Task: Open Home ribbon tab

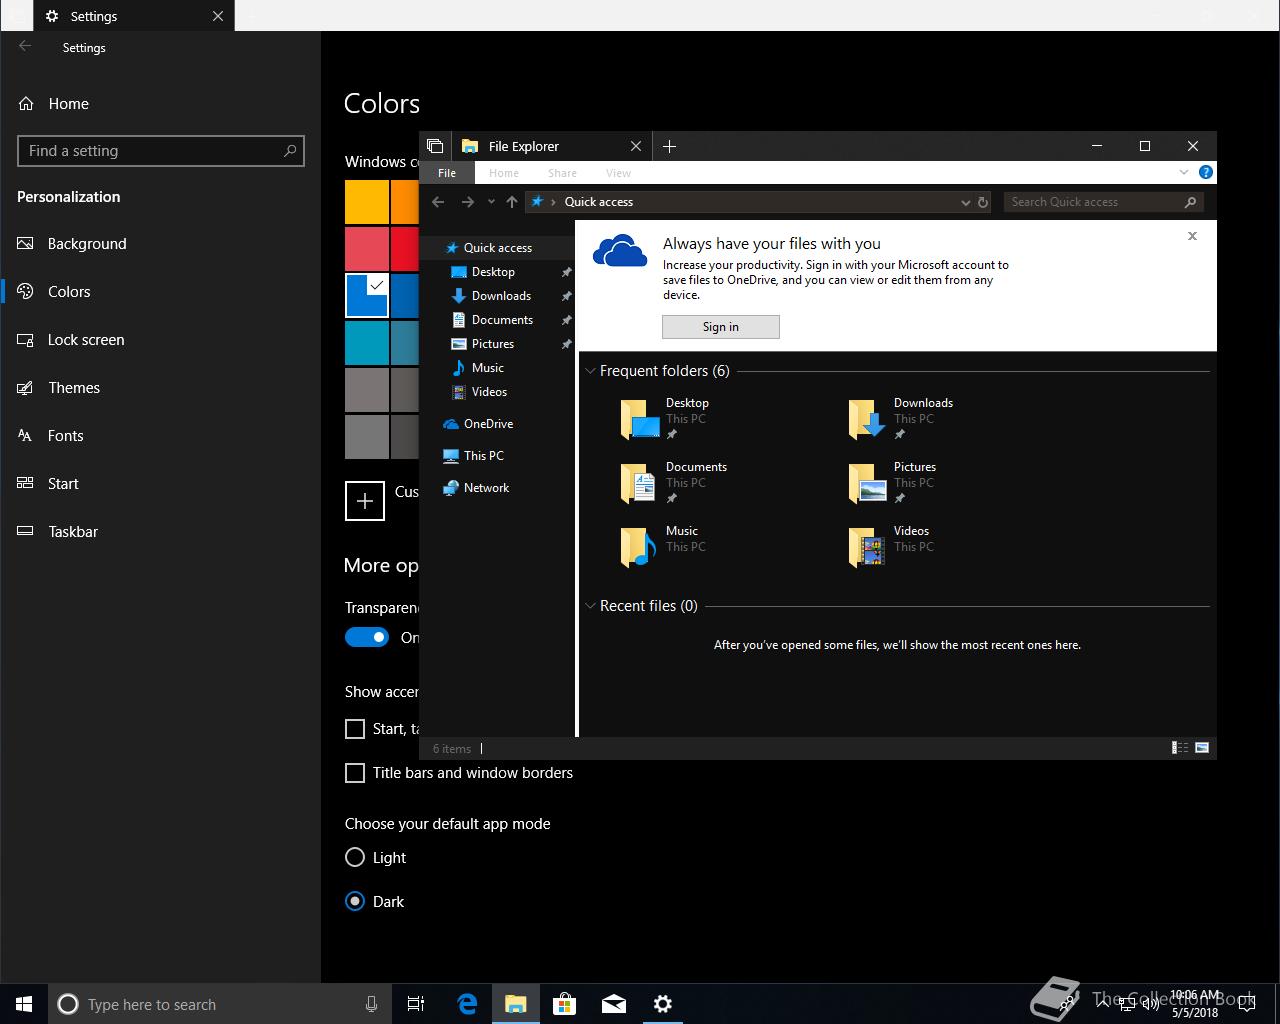Action: (504, 173)
